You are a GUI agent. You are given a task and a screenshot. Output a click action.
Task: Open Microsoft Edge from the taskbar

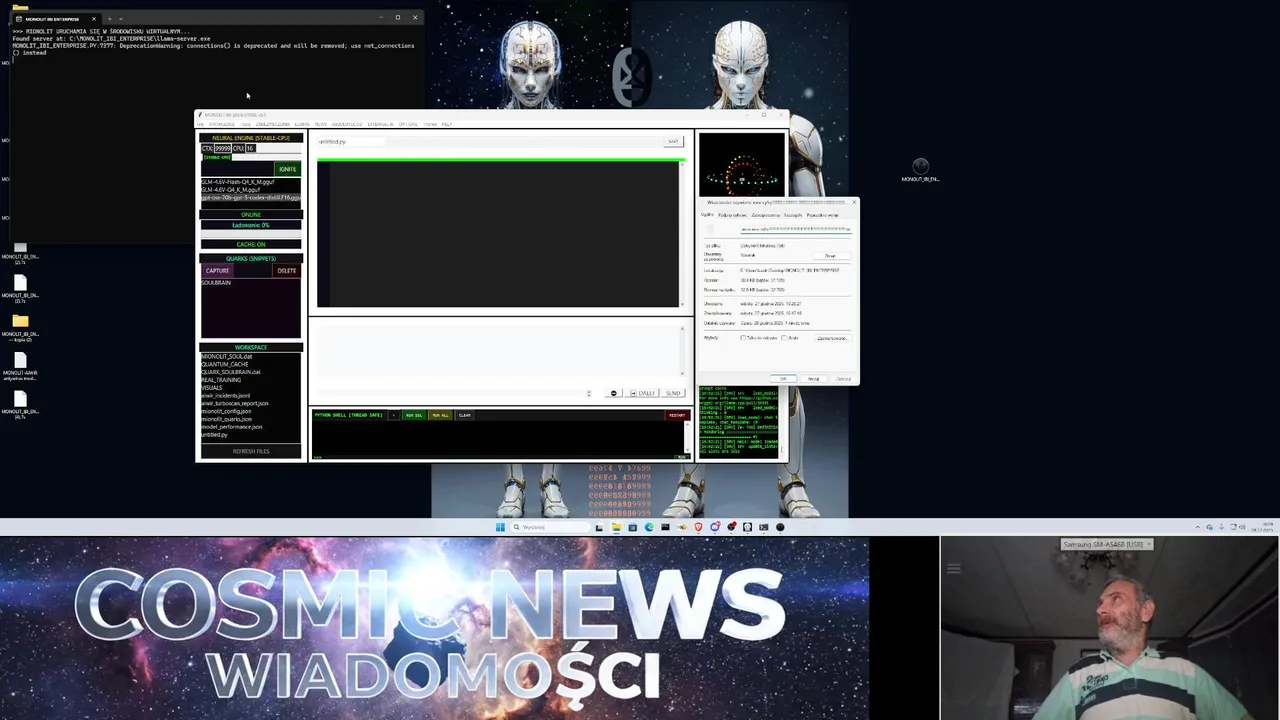coord(649,527)
